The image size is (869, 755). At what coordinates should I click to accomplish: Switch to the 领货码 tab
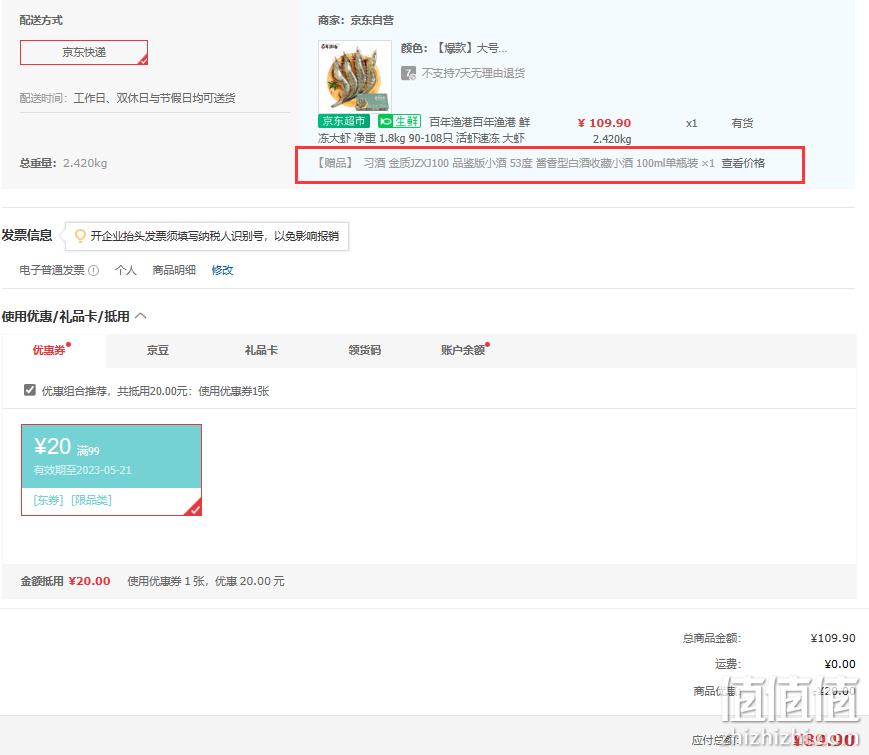(364, 350)
